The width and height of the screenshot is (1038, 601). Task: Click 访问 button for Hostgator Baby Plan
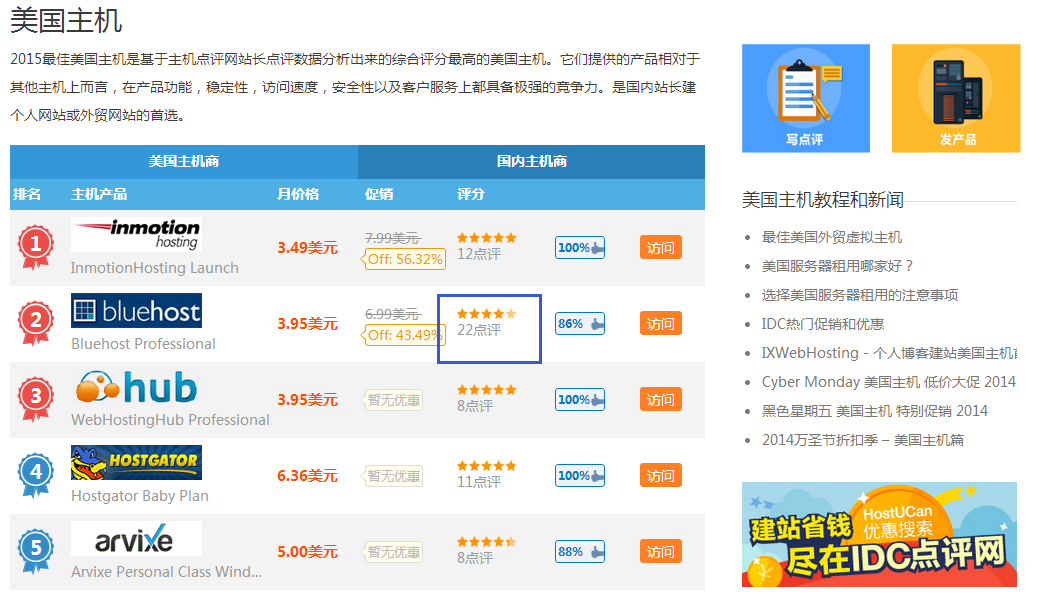(661, 476)
